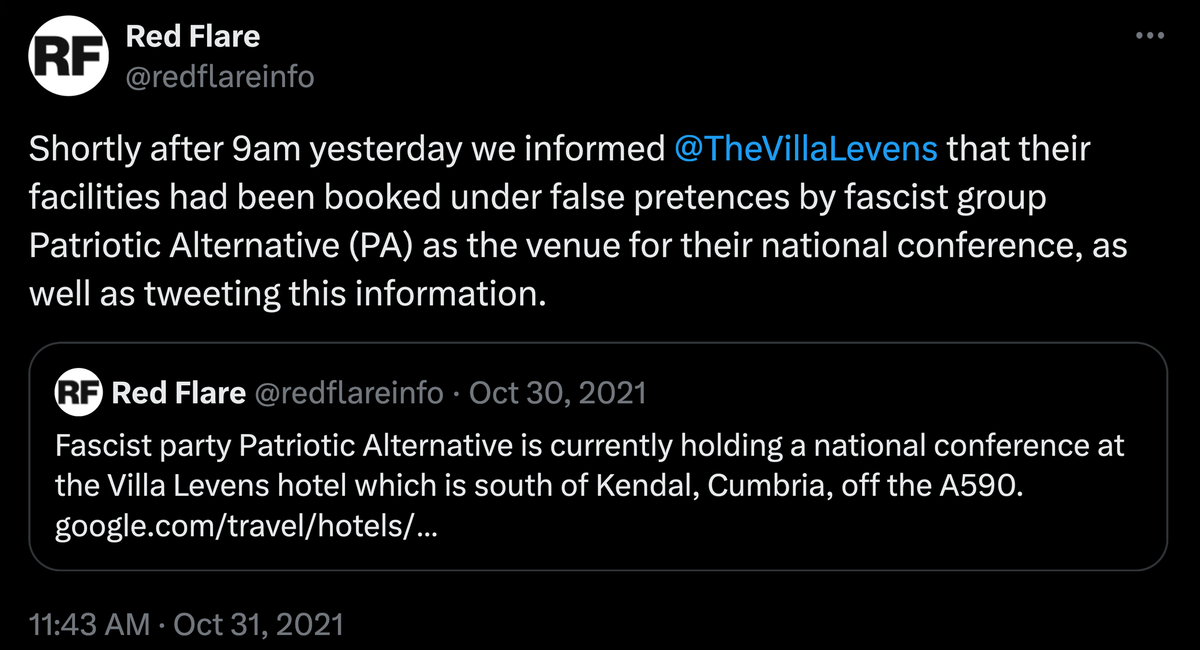The image size is (1200, 650).
Task: Click the small RF icon beside the quoted name
Action: 78,392
